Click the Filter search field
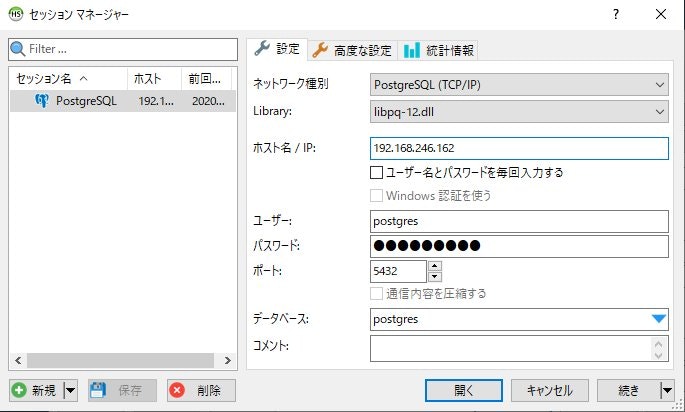685x412 pixels. click(x=123, y=49)
